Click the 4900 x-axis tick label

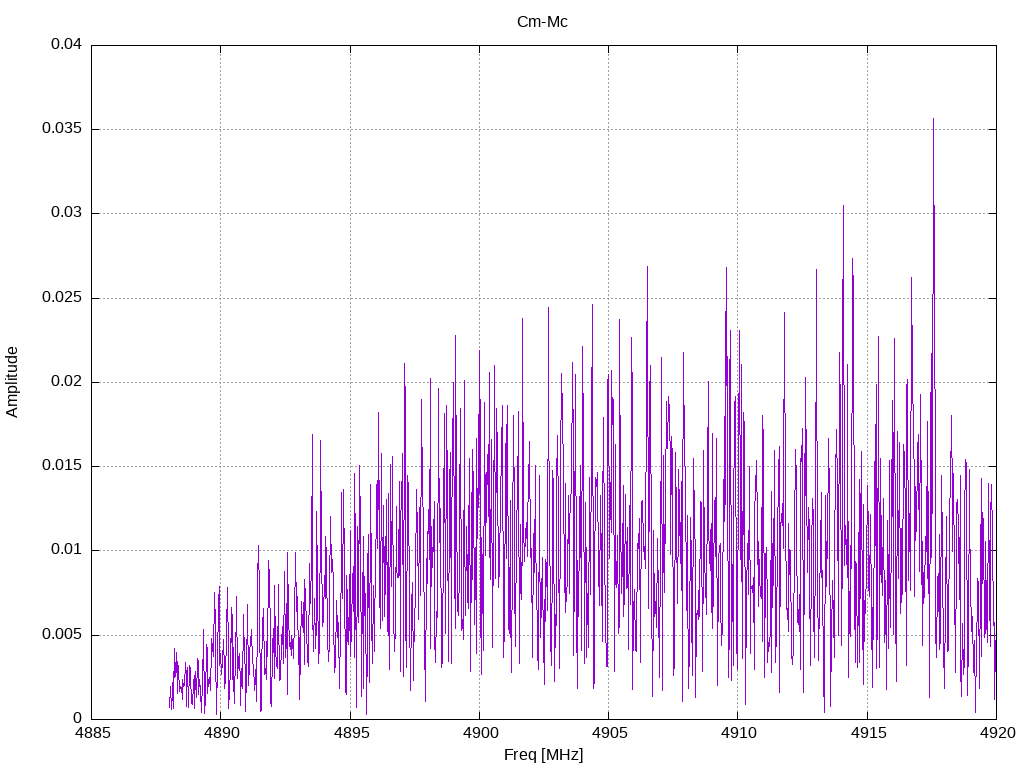479,733
